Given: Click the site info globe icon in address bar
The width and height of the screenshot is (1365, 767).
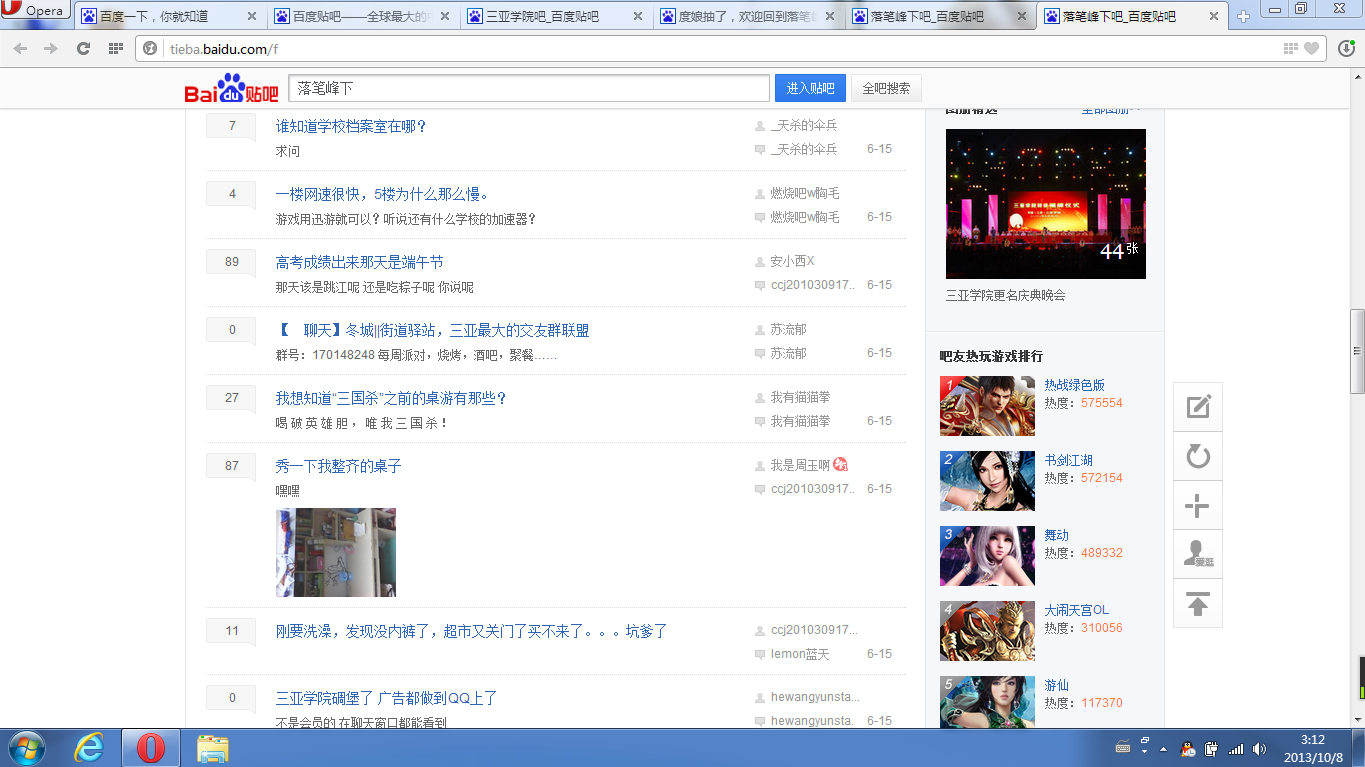Looking at the screenshot, I should pos(150,49).
